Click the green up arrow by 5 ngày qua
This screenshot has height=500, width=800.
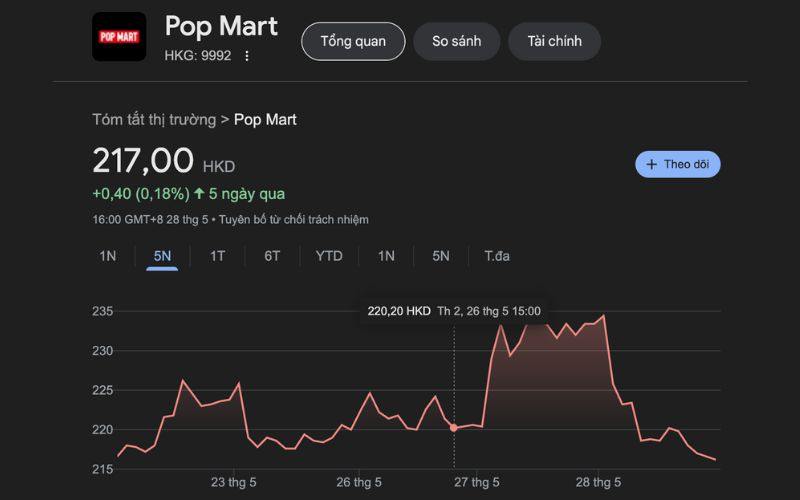point(199,194)
